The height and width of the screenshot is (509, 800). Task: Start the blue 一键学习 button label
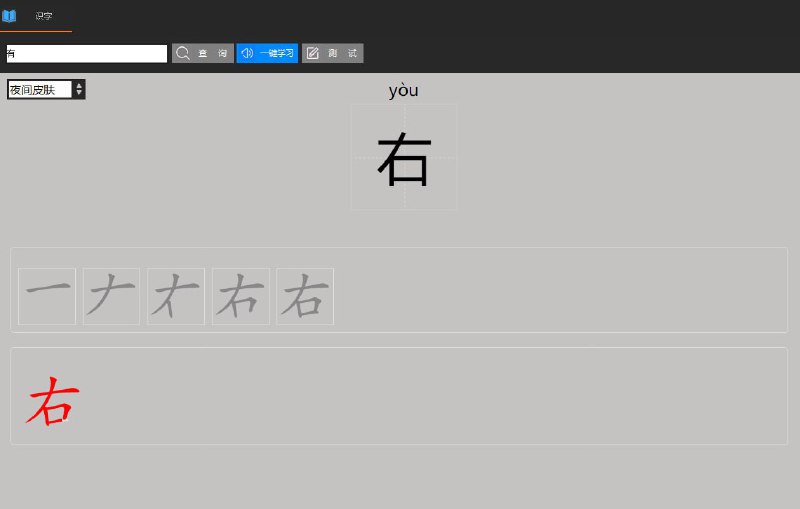point(276,54)
